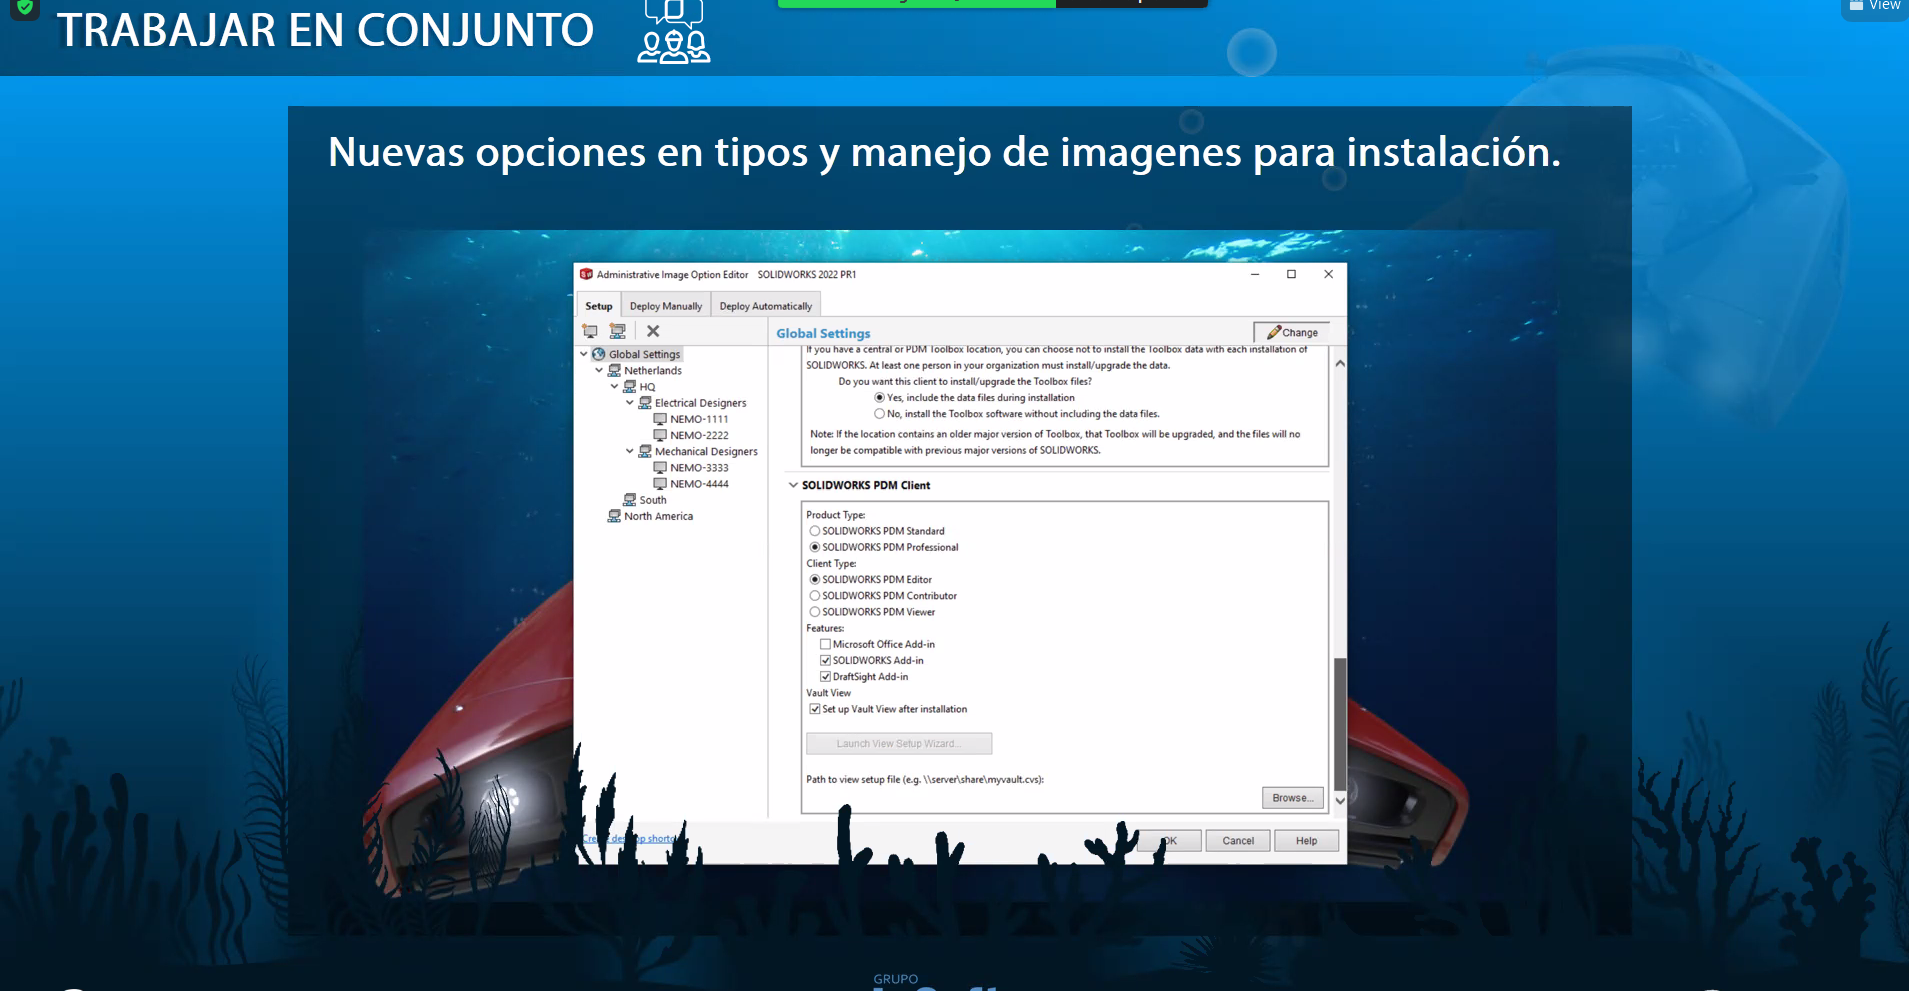
Task: Uncheck the DraftSight Add-in checkbox
Action: 825,677
